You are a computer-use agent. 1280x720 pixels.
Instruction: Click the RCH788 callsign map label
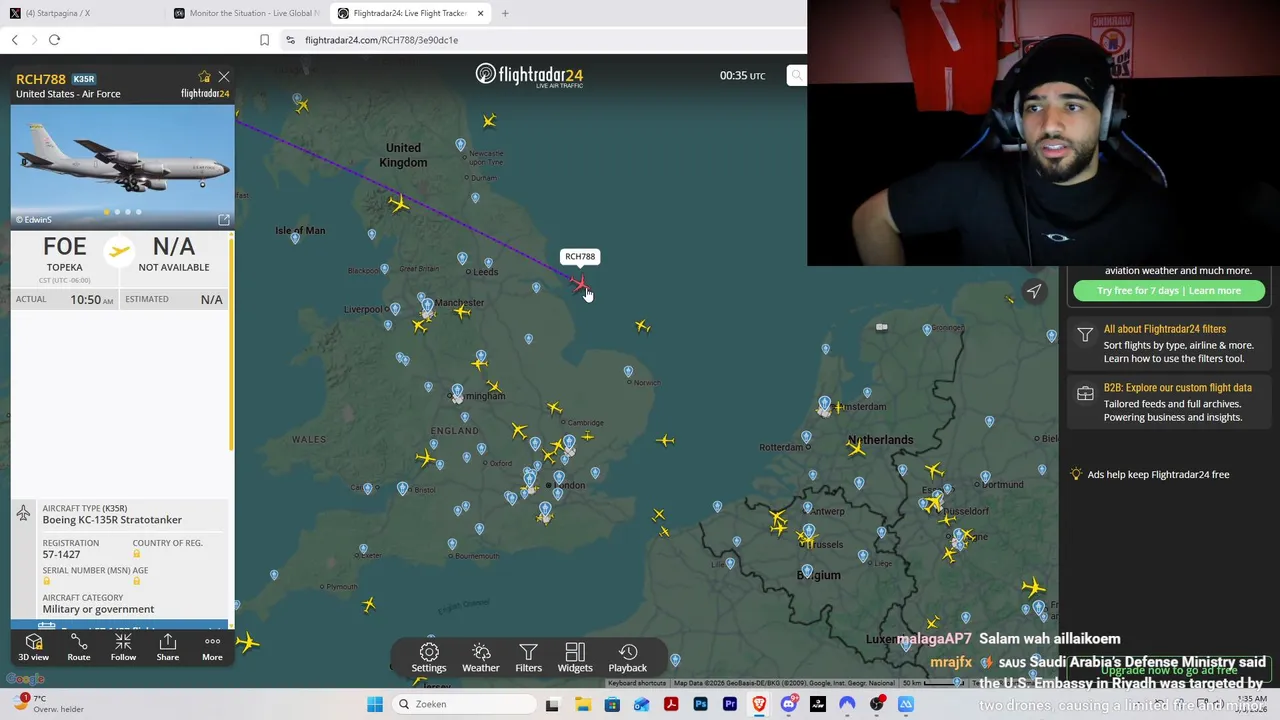[x=580, y=256]
